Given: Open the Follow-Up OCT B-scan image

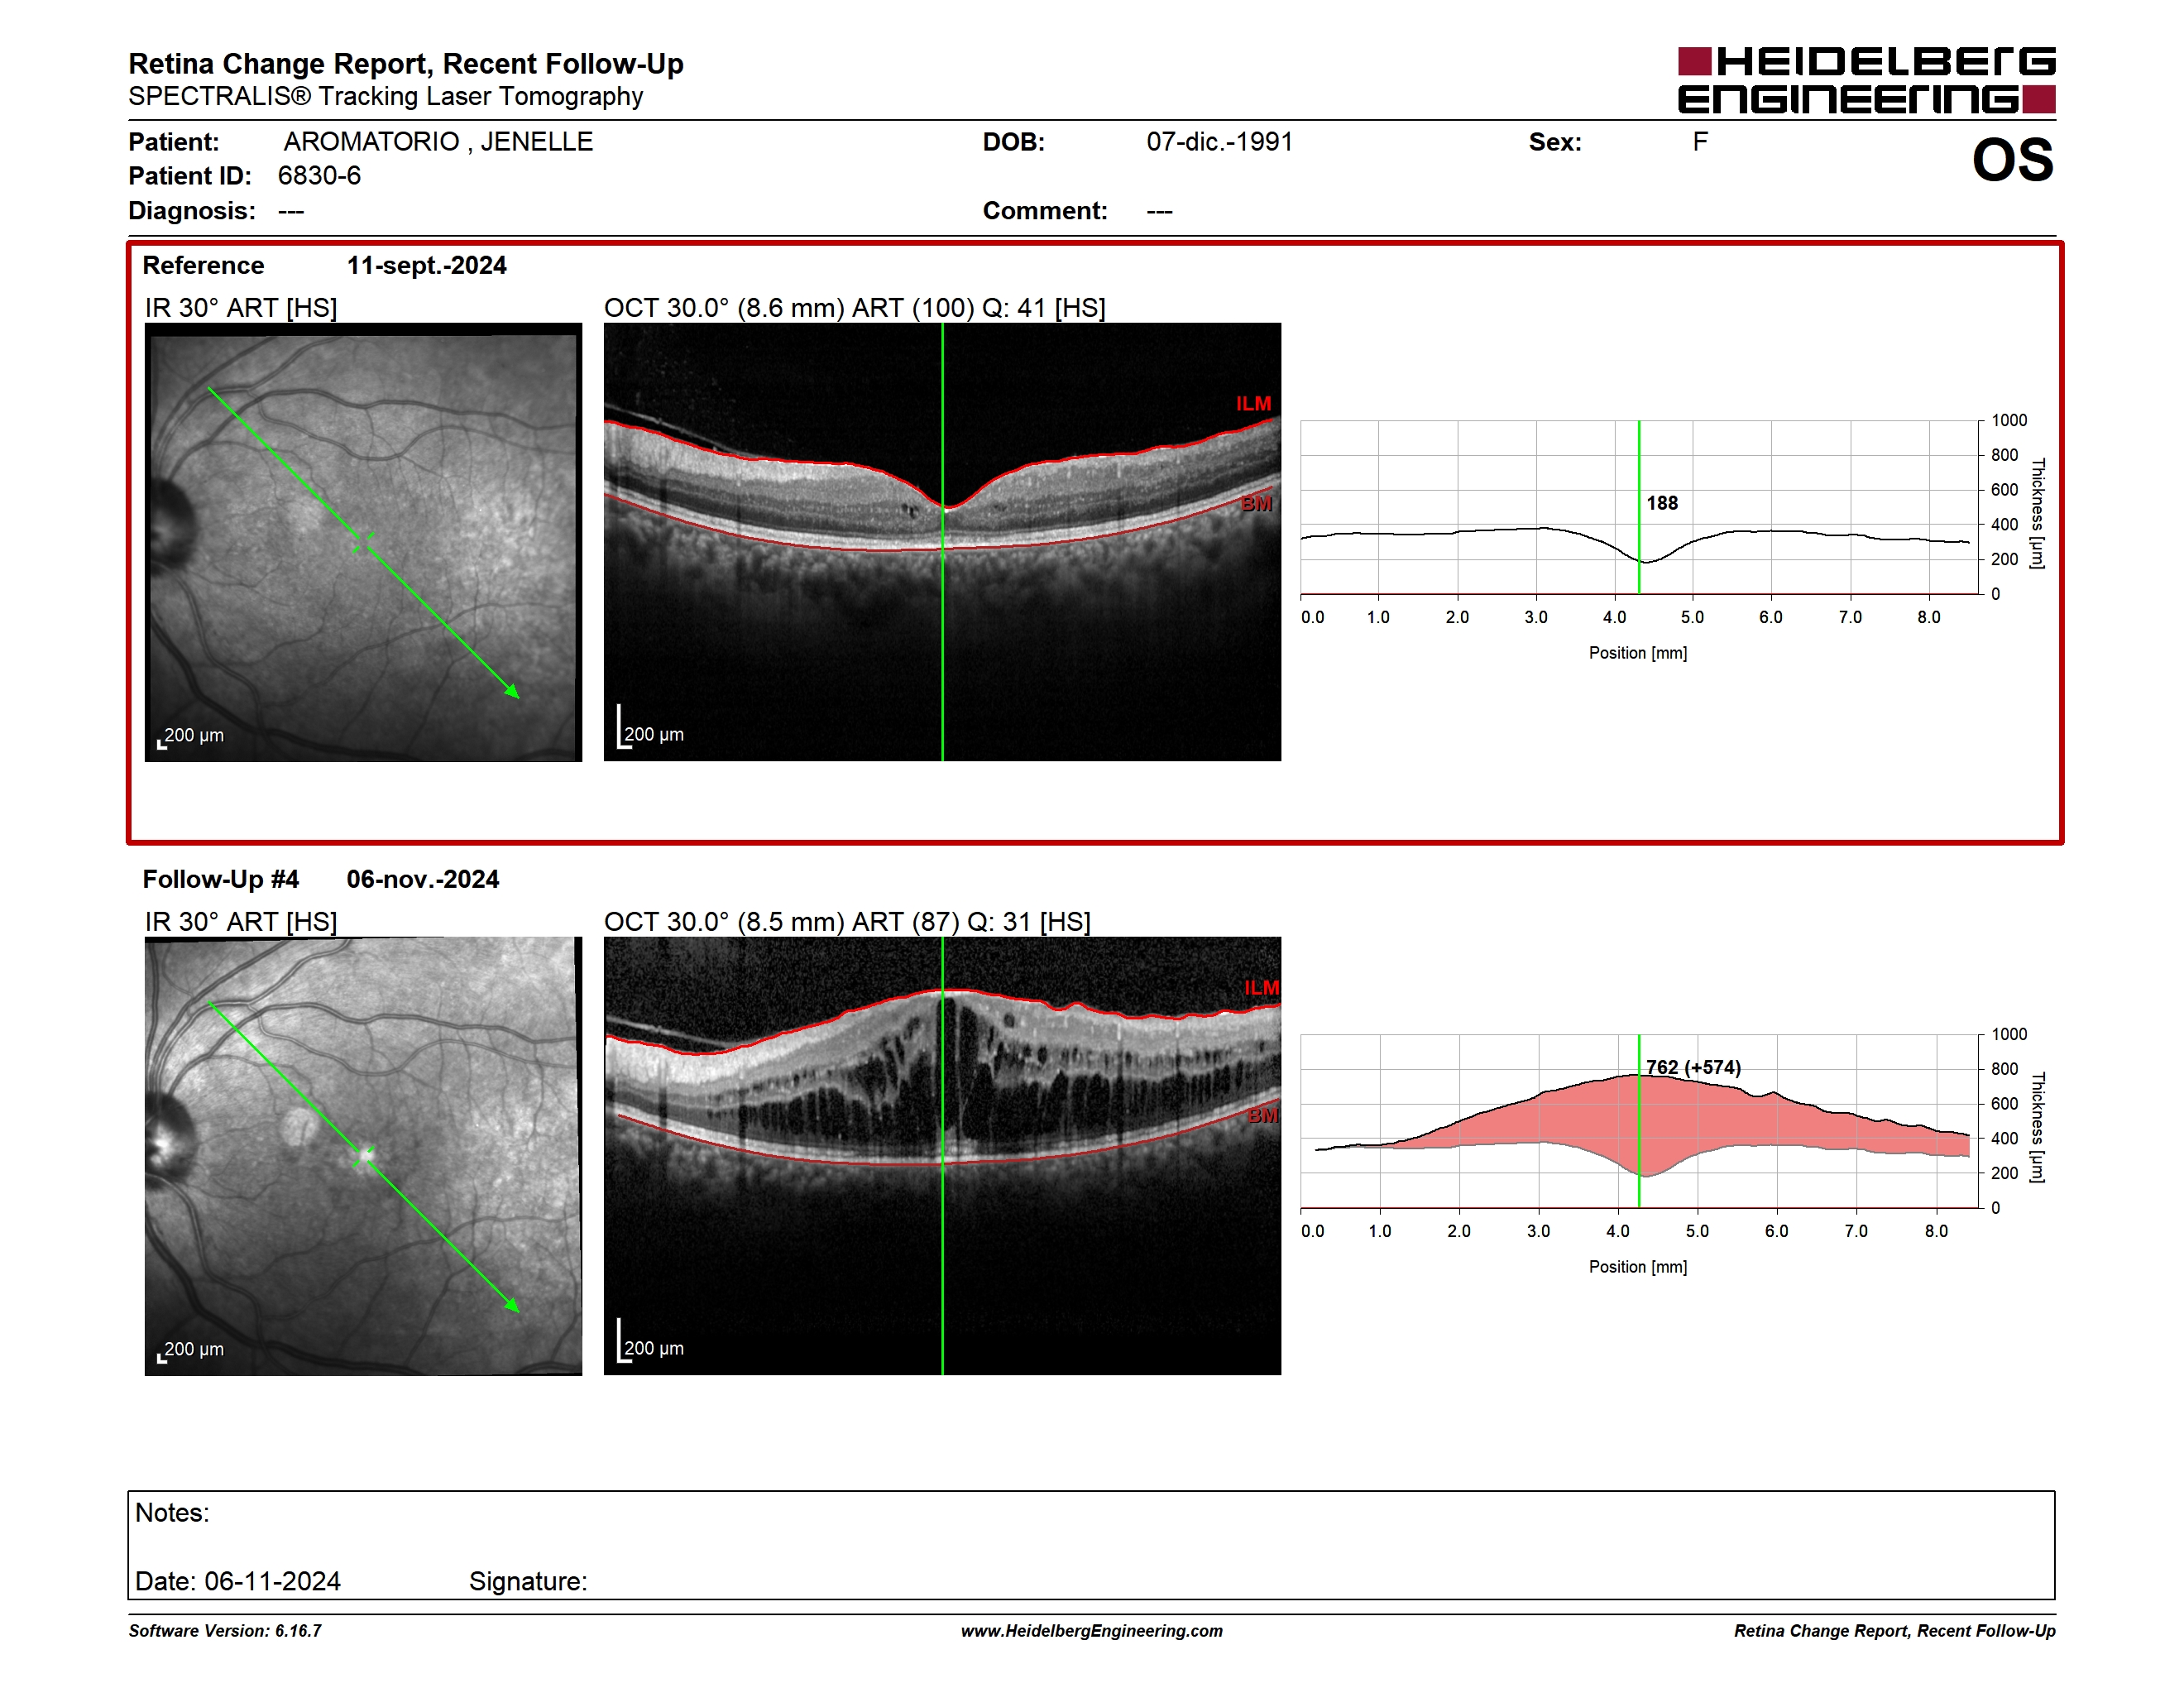Looking at the screenshot, I should (942, 1156).
